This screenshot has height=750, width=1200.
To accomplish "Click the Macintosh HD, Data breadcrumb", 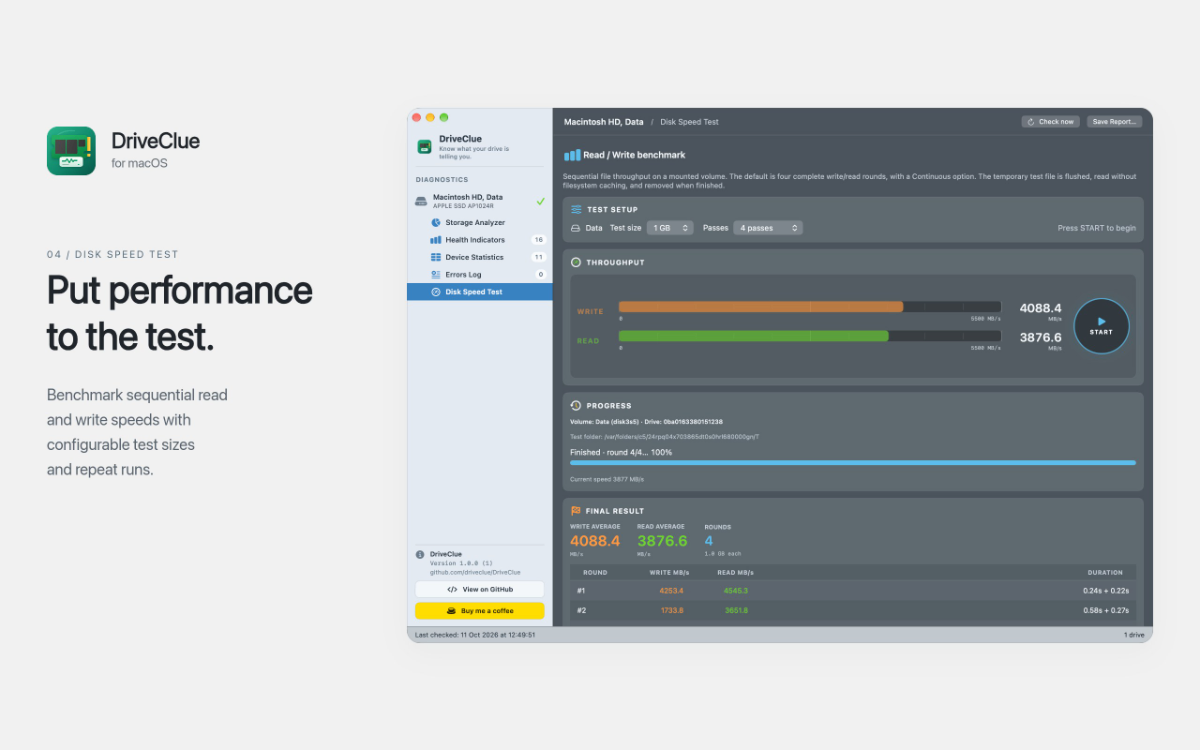I will (604, 122).
